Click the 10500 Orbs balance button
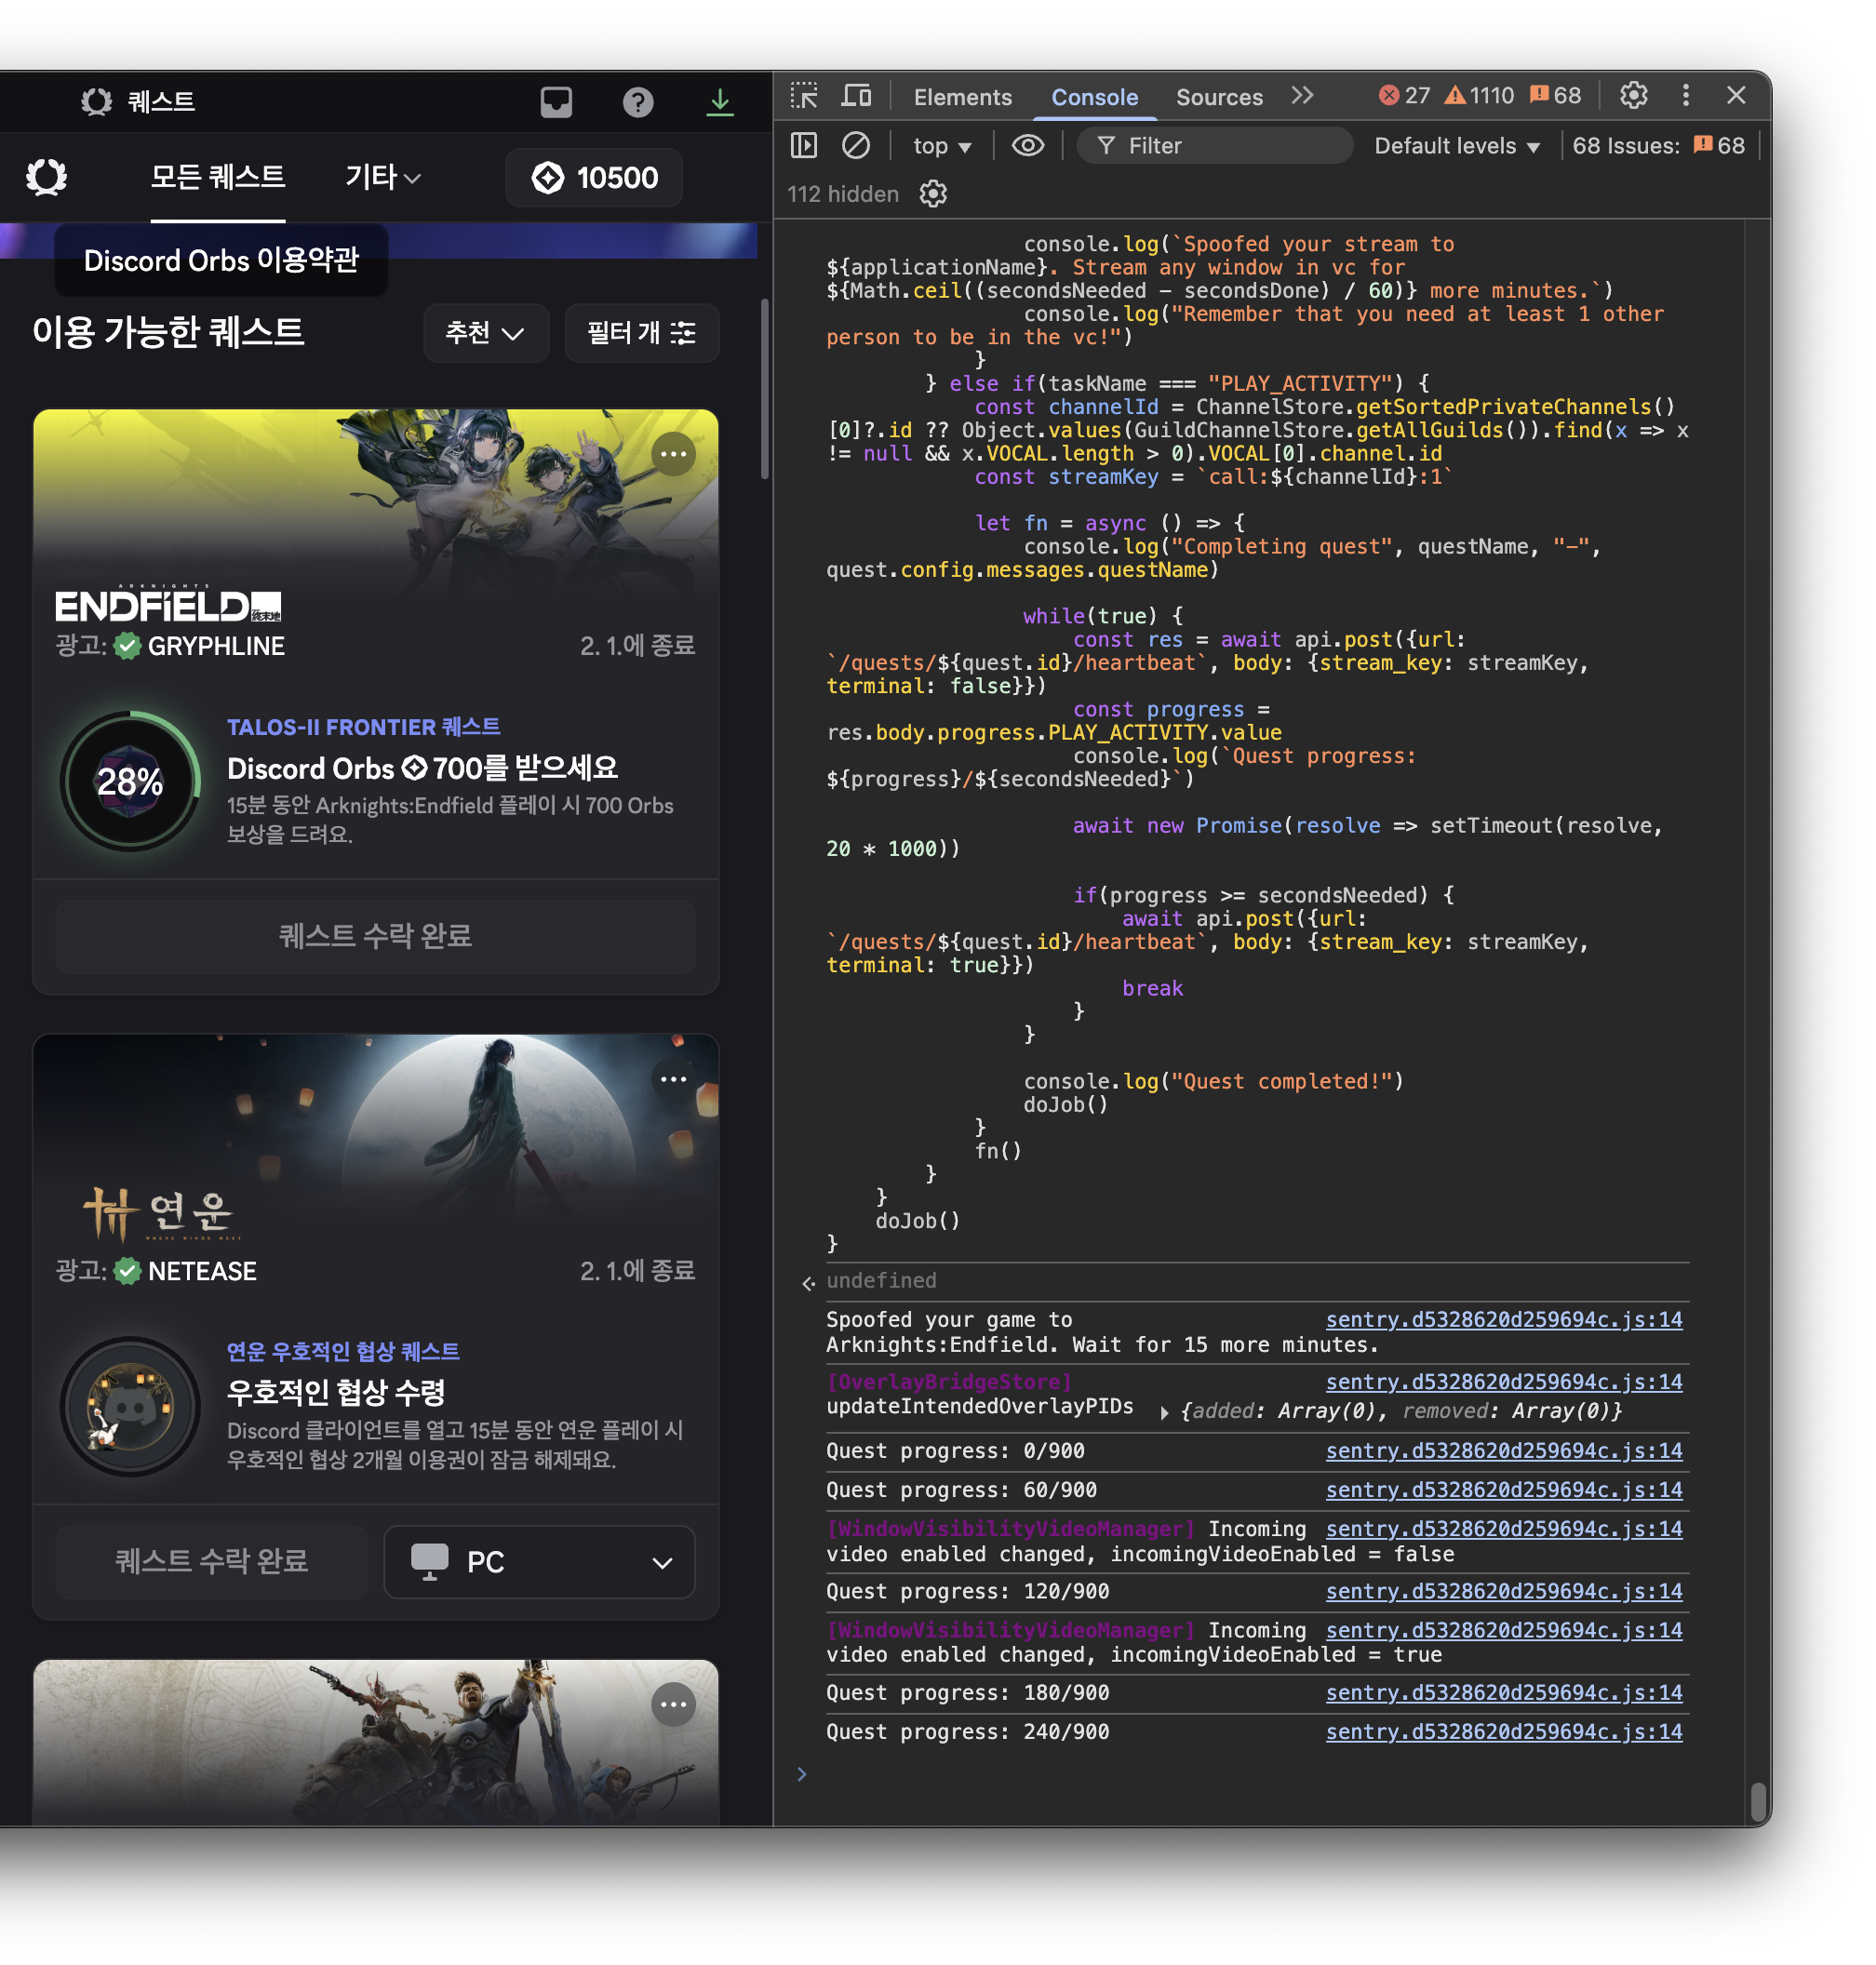 (x=595, y=178)
